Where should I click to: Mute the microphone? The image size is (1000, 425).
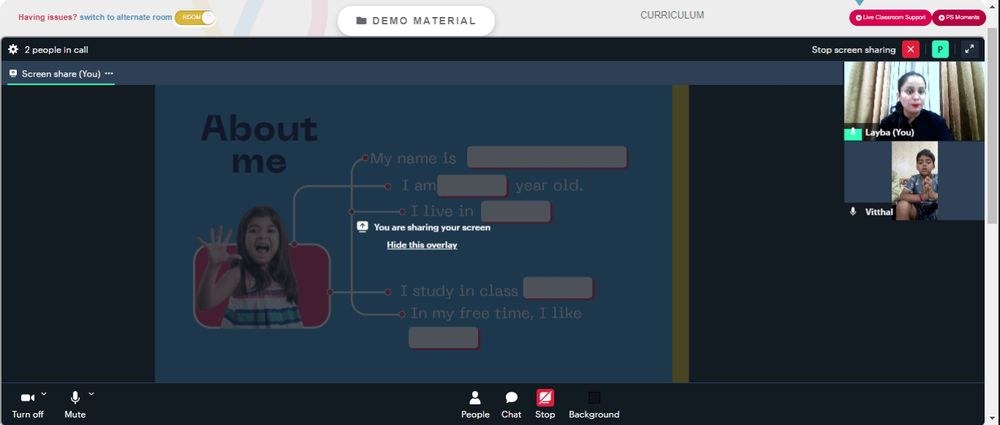pos(75,404)
